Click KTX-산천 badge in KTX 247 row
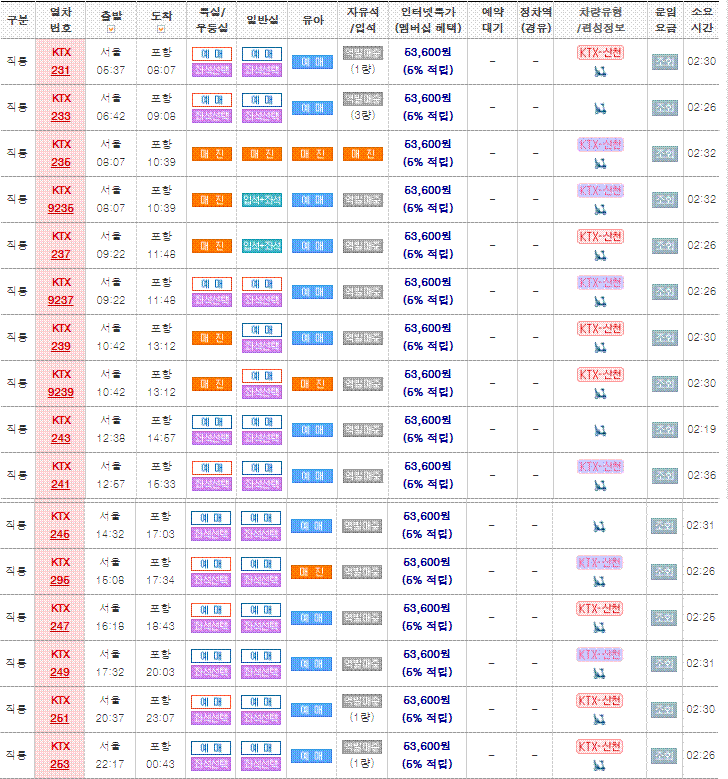The width and height of the screenshot is (728, 779). pos(599,609)
